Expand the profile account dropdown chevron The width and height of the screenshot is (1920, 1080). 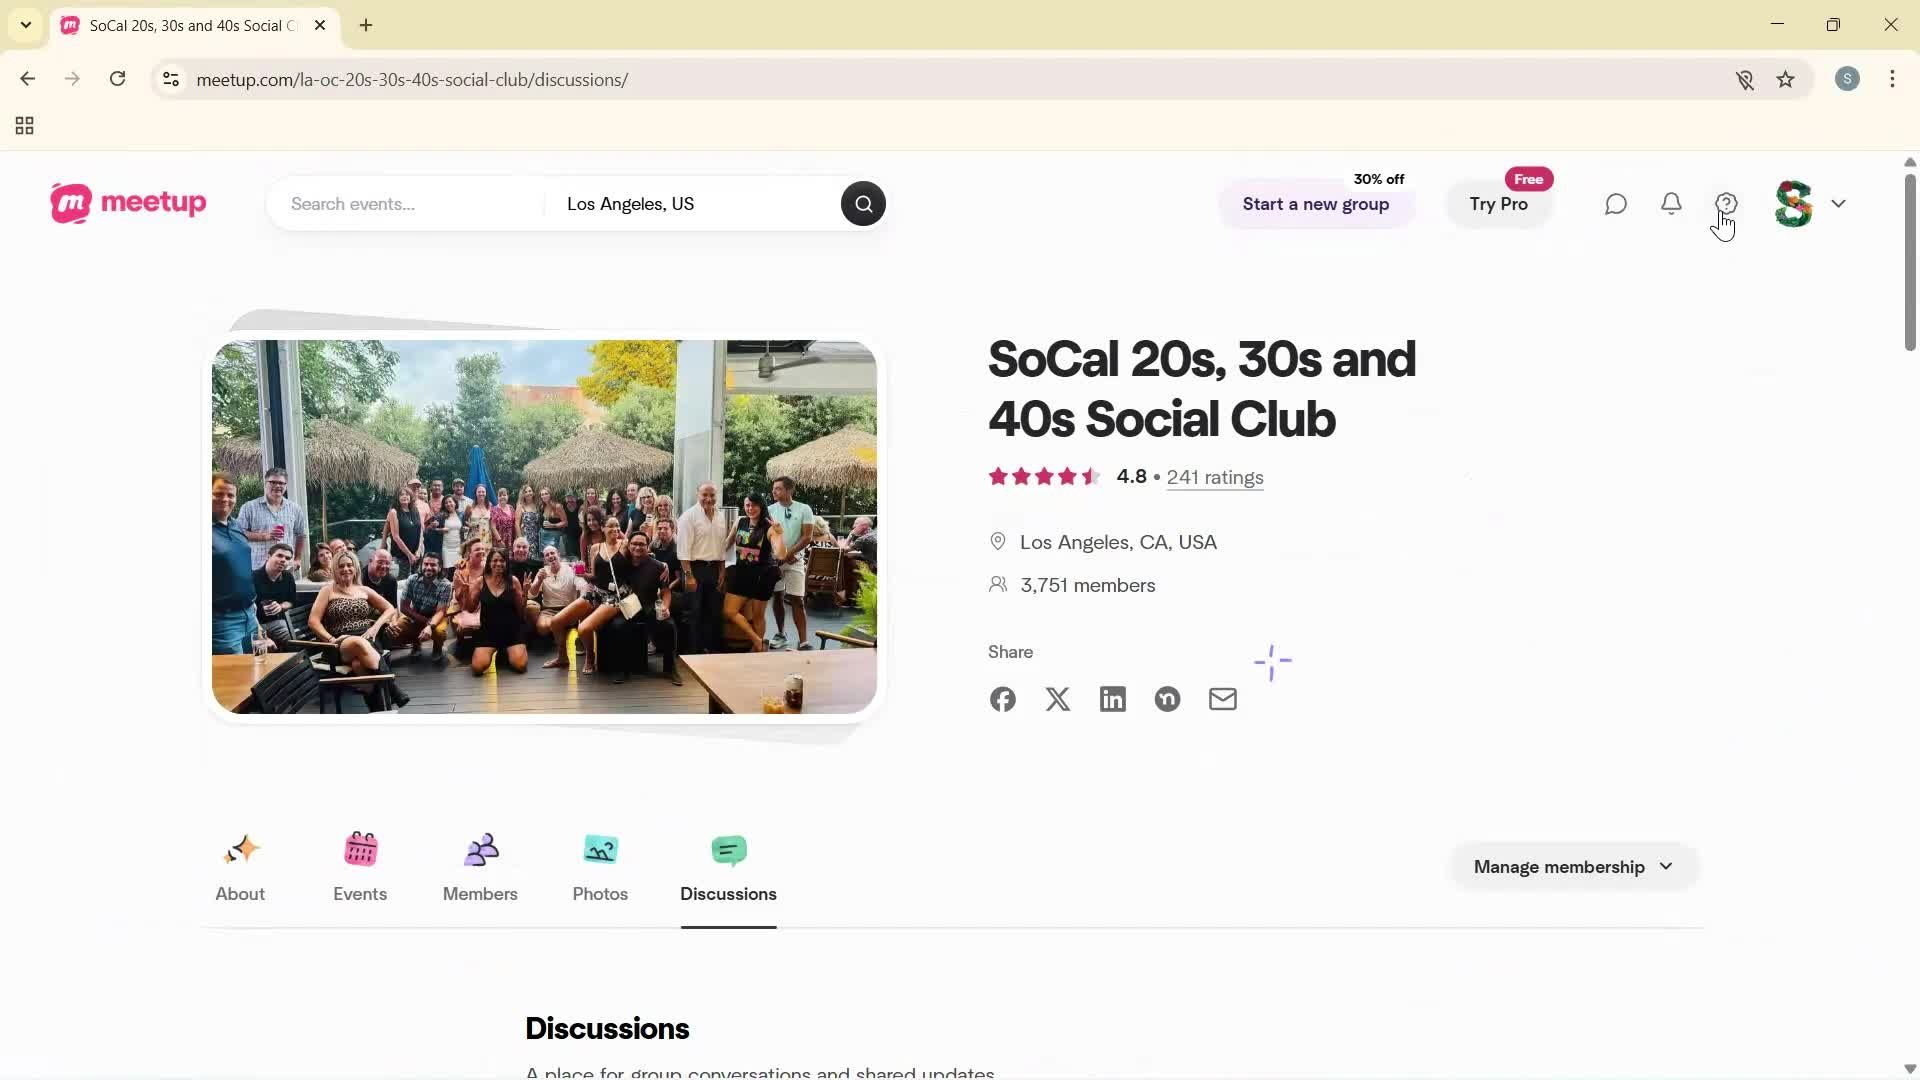pos(1840,204)
